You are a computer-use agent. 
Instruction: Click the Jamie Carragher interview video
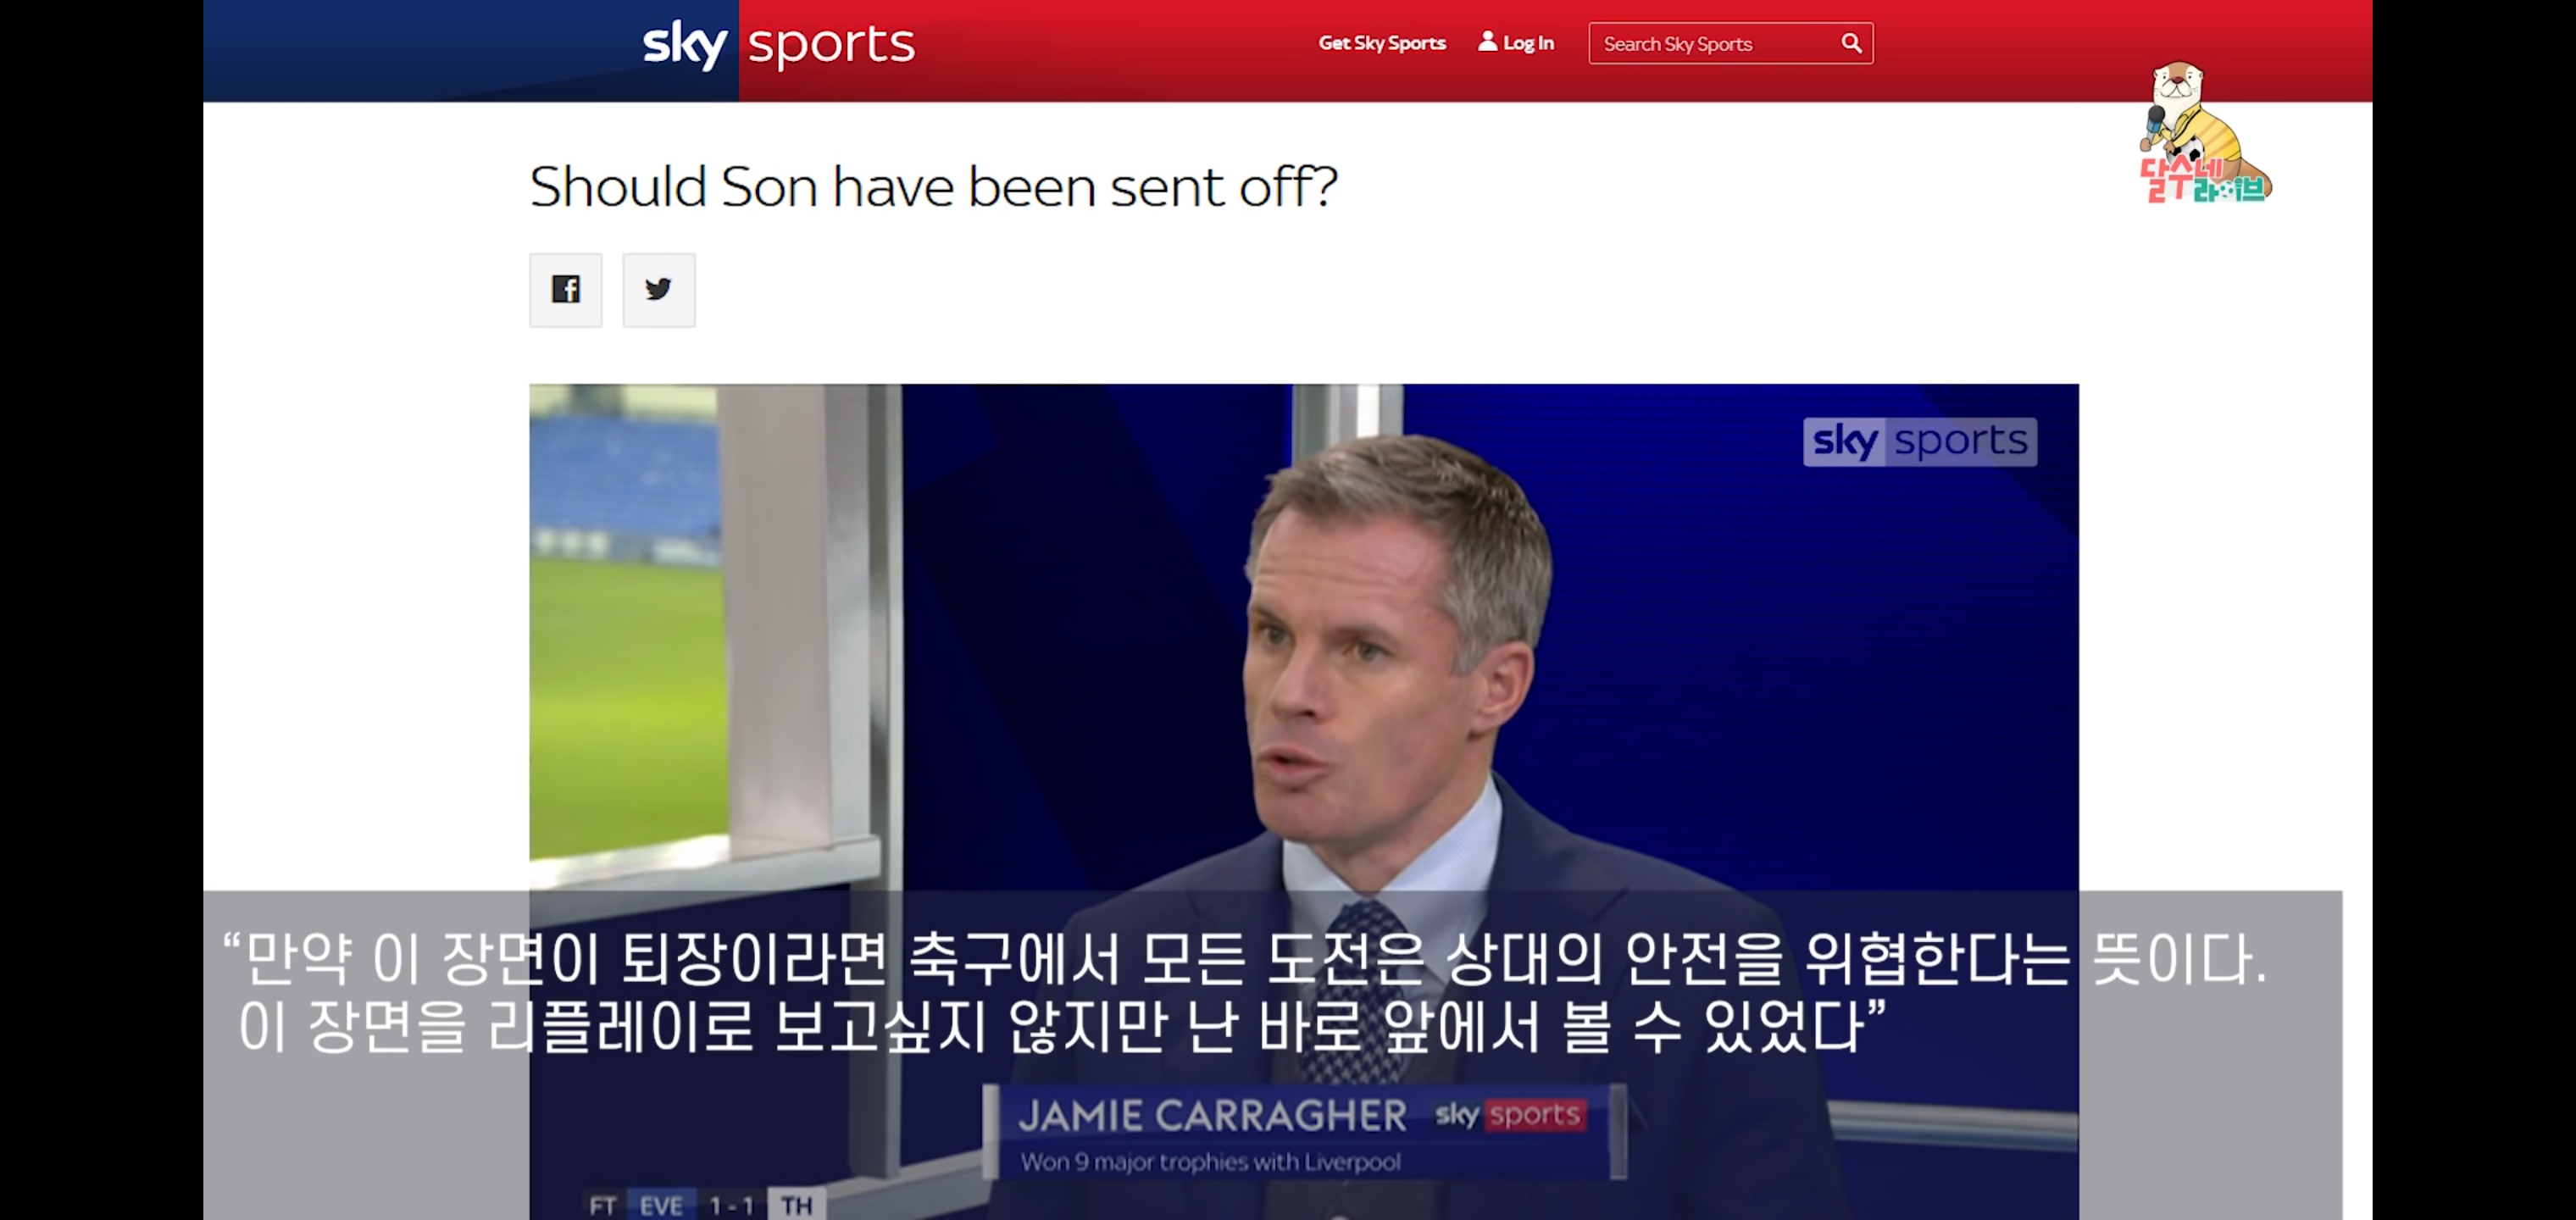pyautogui.click(x=1303, y=801)
